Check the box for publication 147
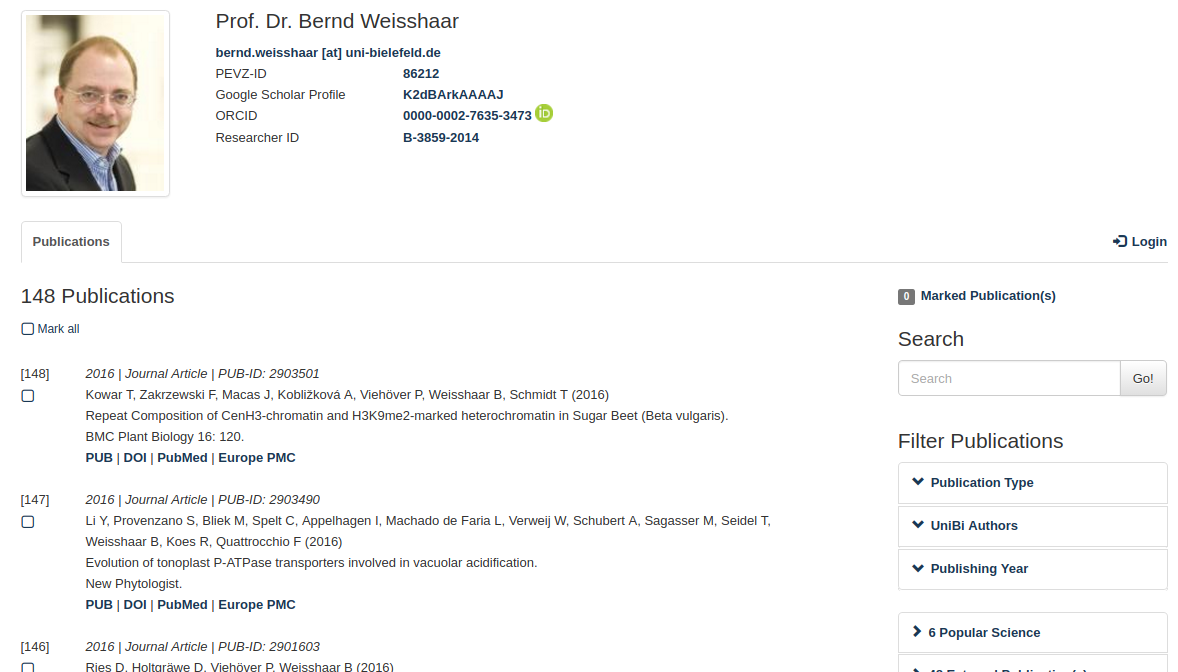Image resolution: width=1178 pixels, height=672 pixels. (28, 522)
